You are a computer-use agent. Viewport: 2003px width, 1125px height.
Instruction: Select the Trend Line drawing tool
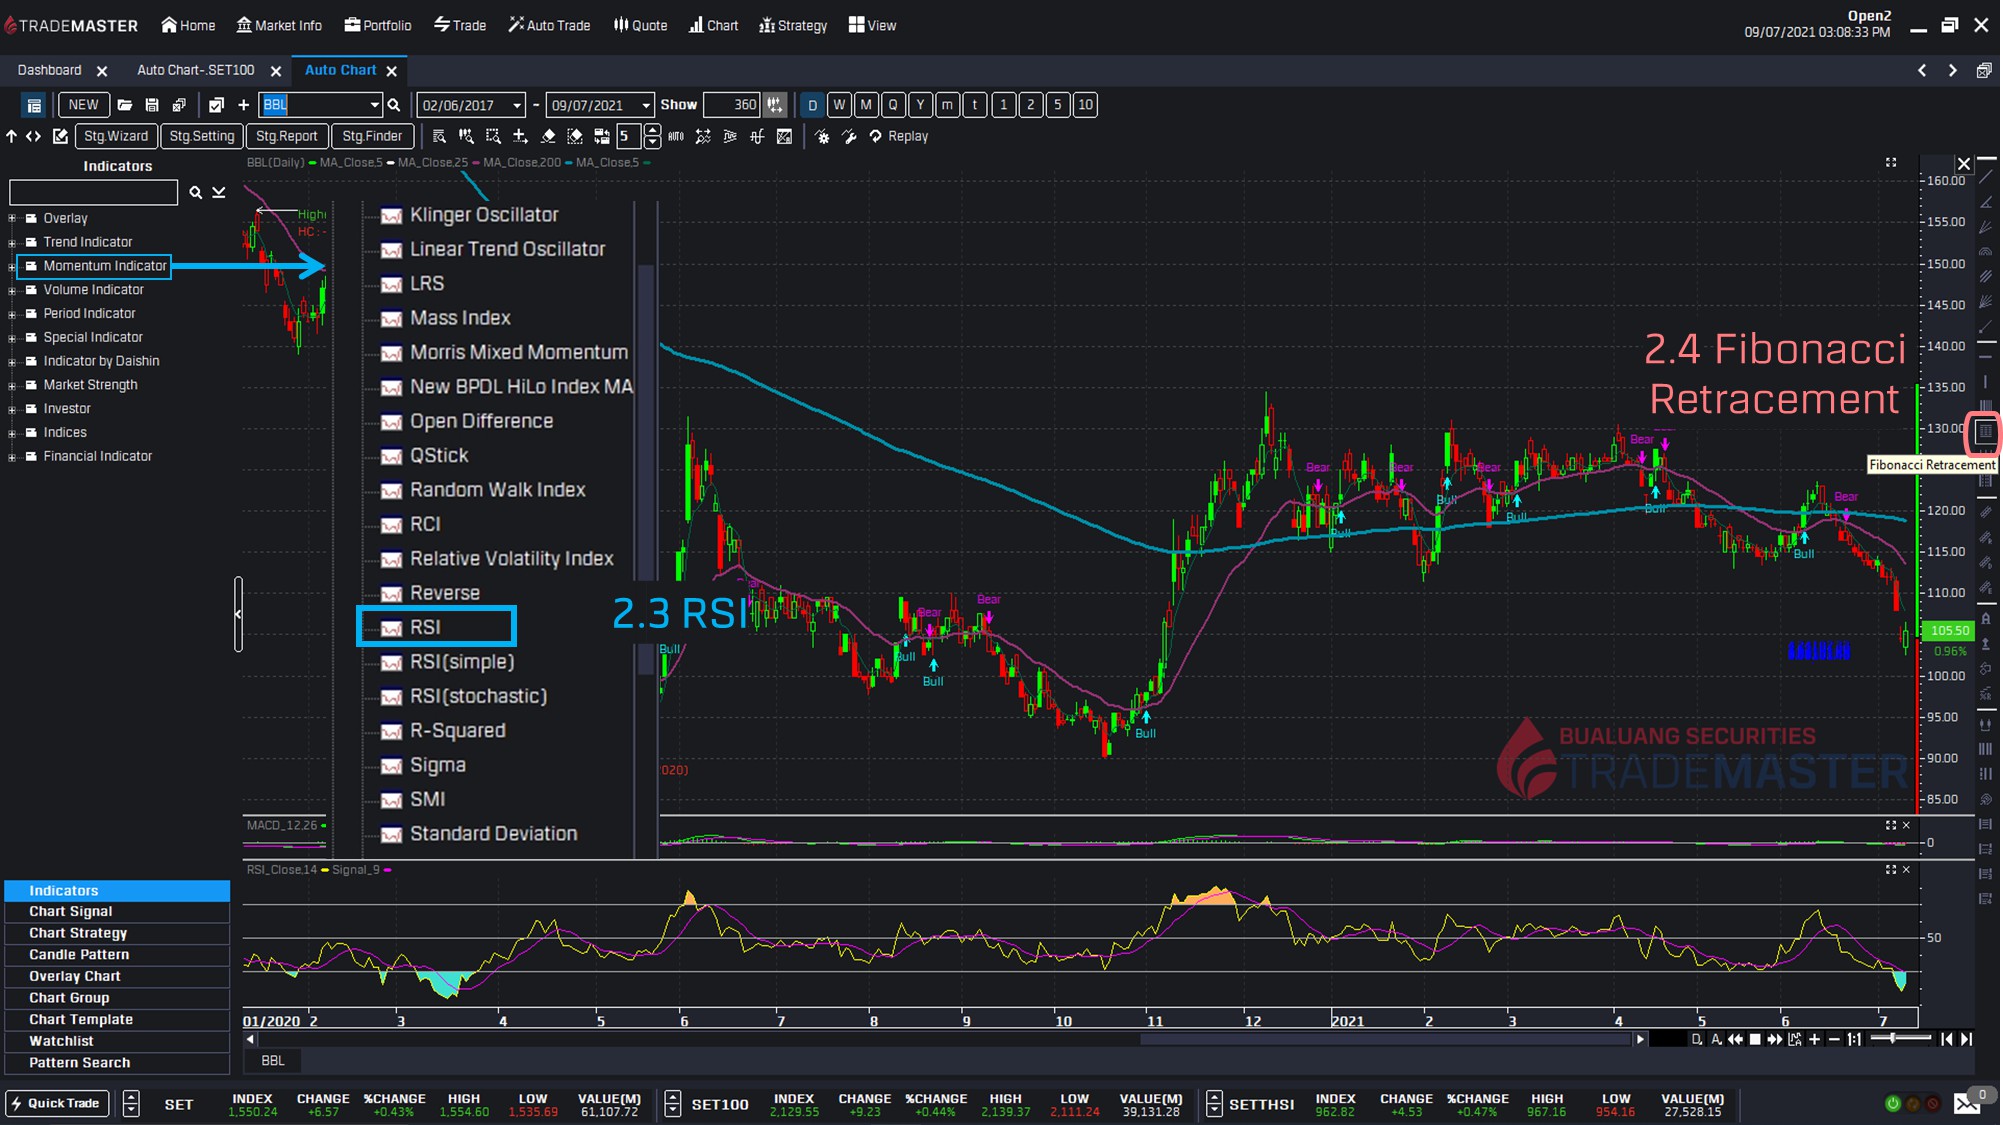pos(1988,176)
